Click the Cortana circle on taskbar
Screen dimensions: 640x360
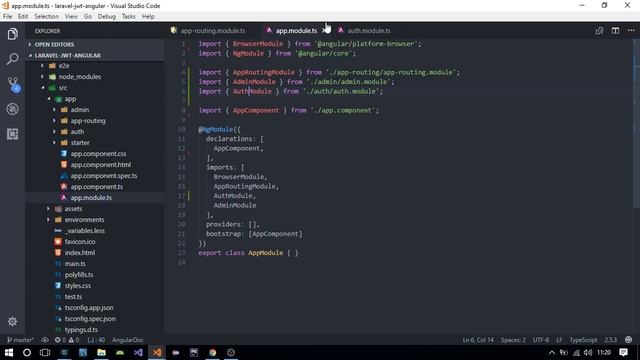point(27,352)
